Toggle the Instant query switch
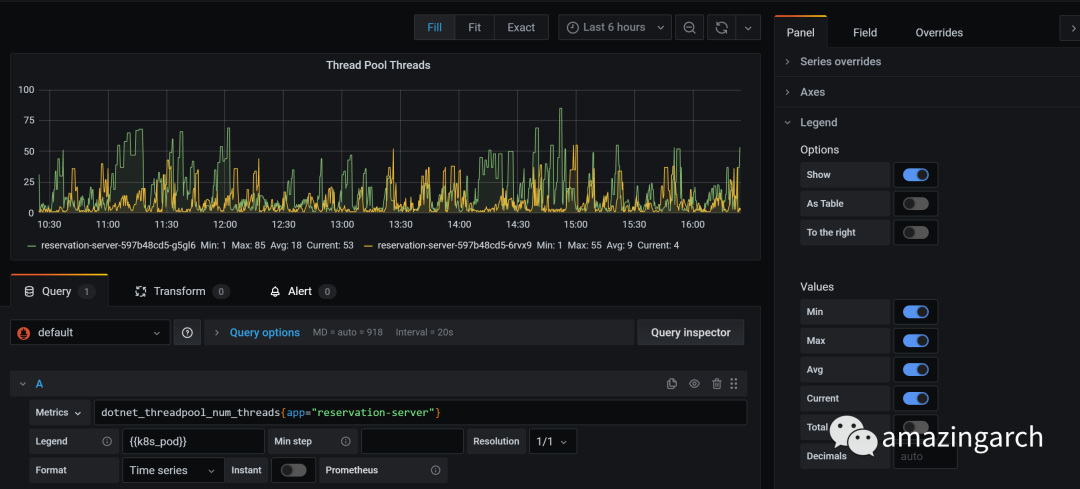The image size is (1080, 489). point(293,470)
